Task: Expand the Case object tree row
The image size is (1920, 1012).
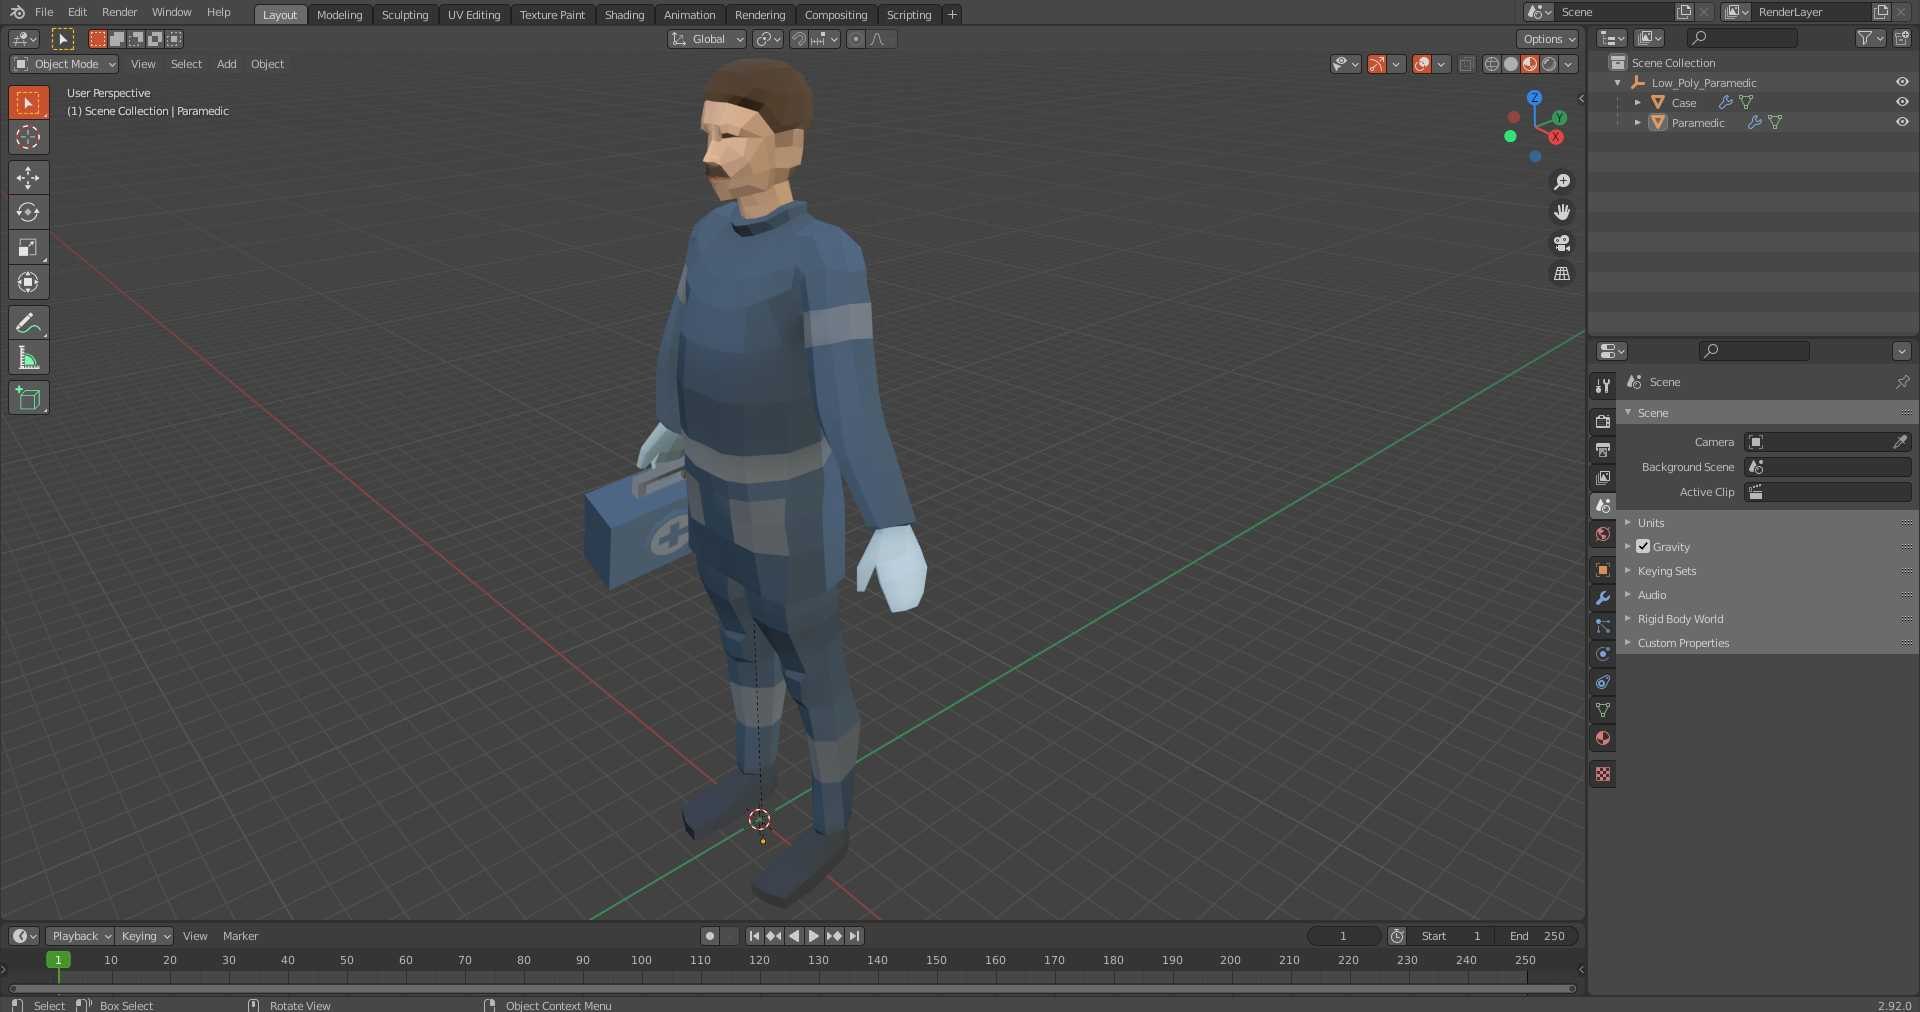Action: [x=1637, y=102]
